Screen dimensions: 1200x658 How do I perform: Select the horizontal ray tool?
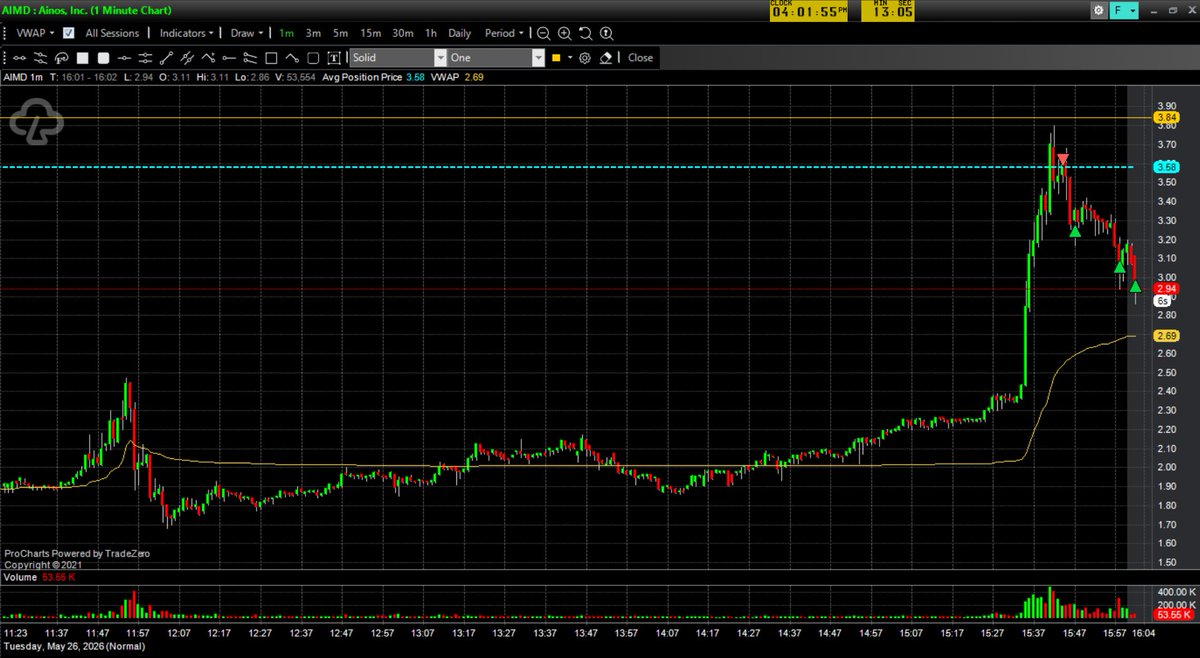pyautogui.click(x=229, y=58)
